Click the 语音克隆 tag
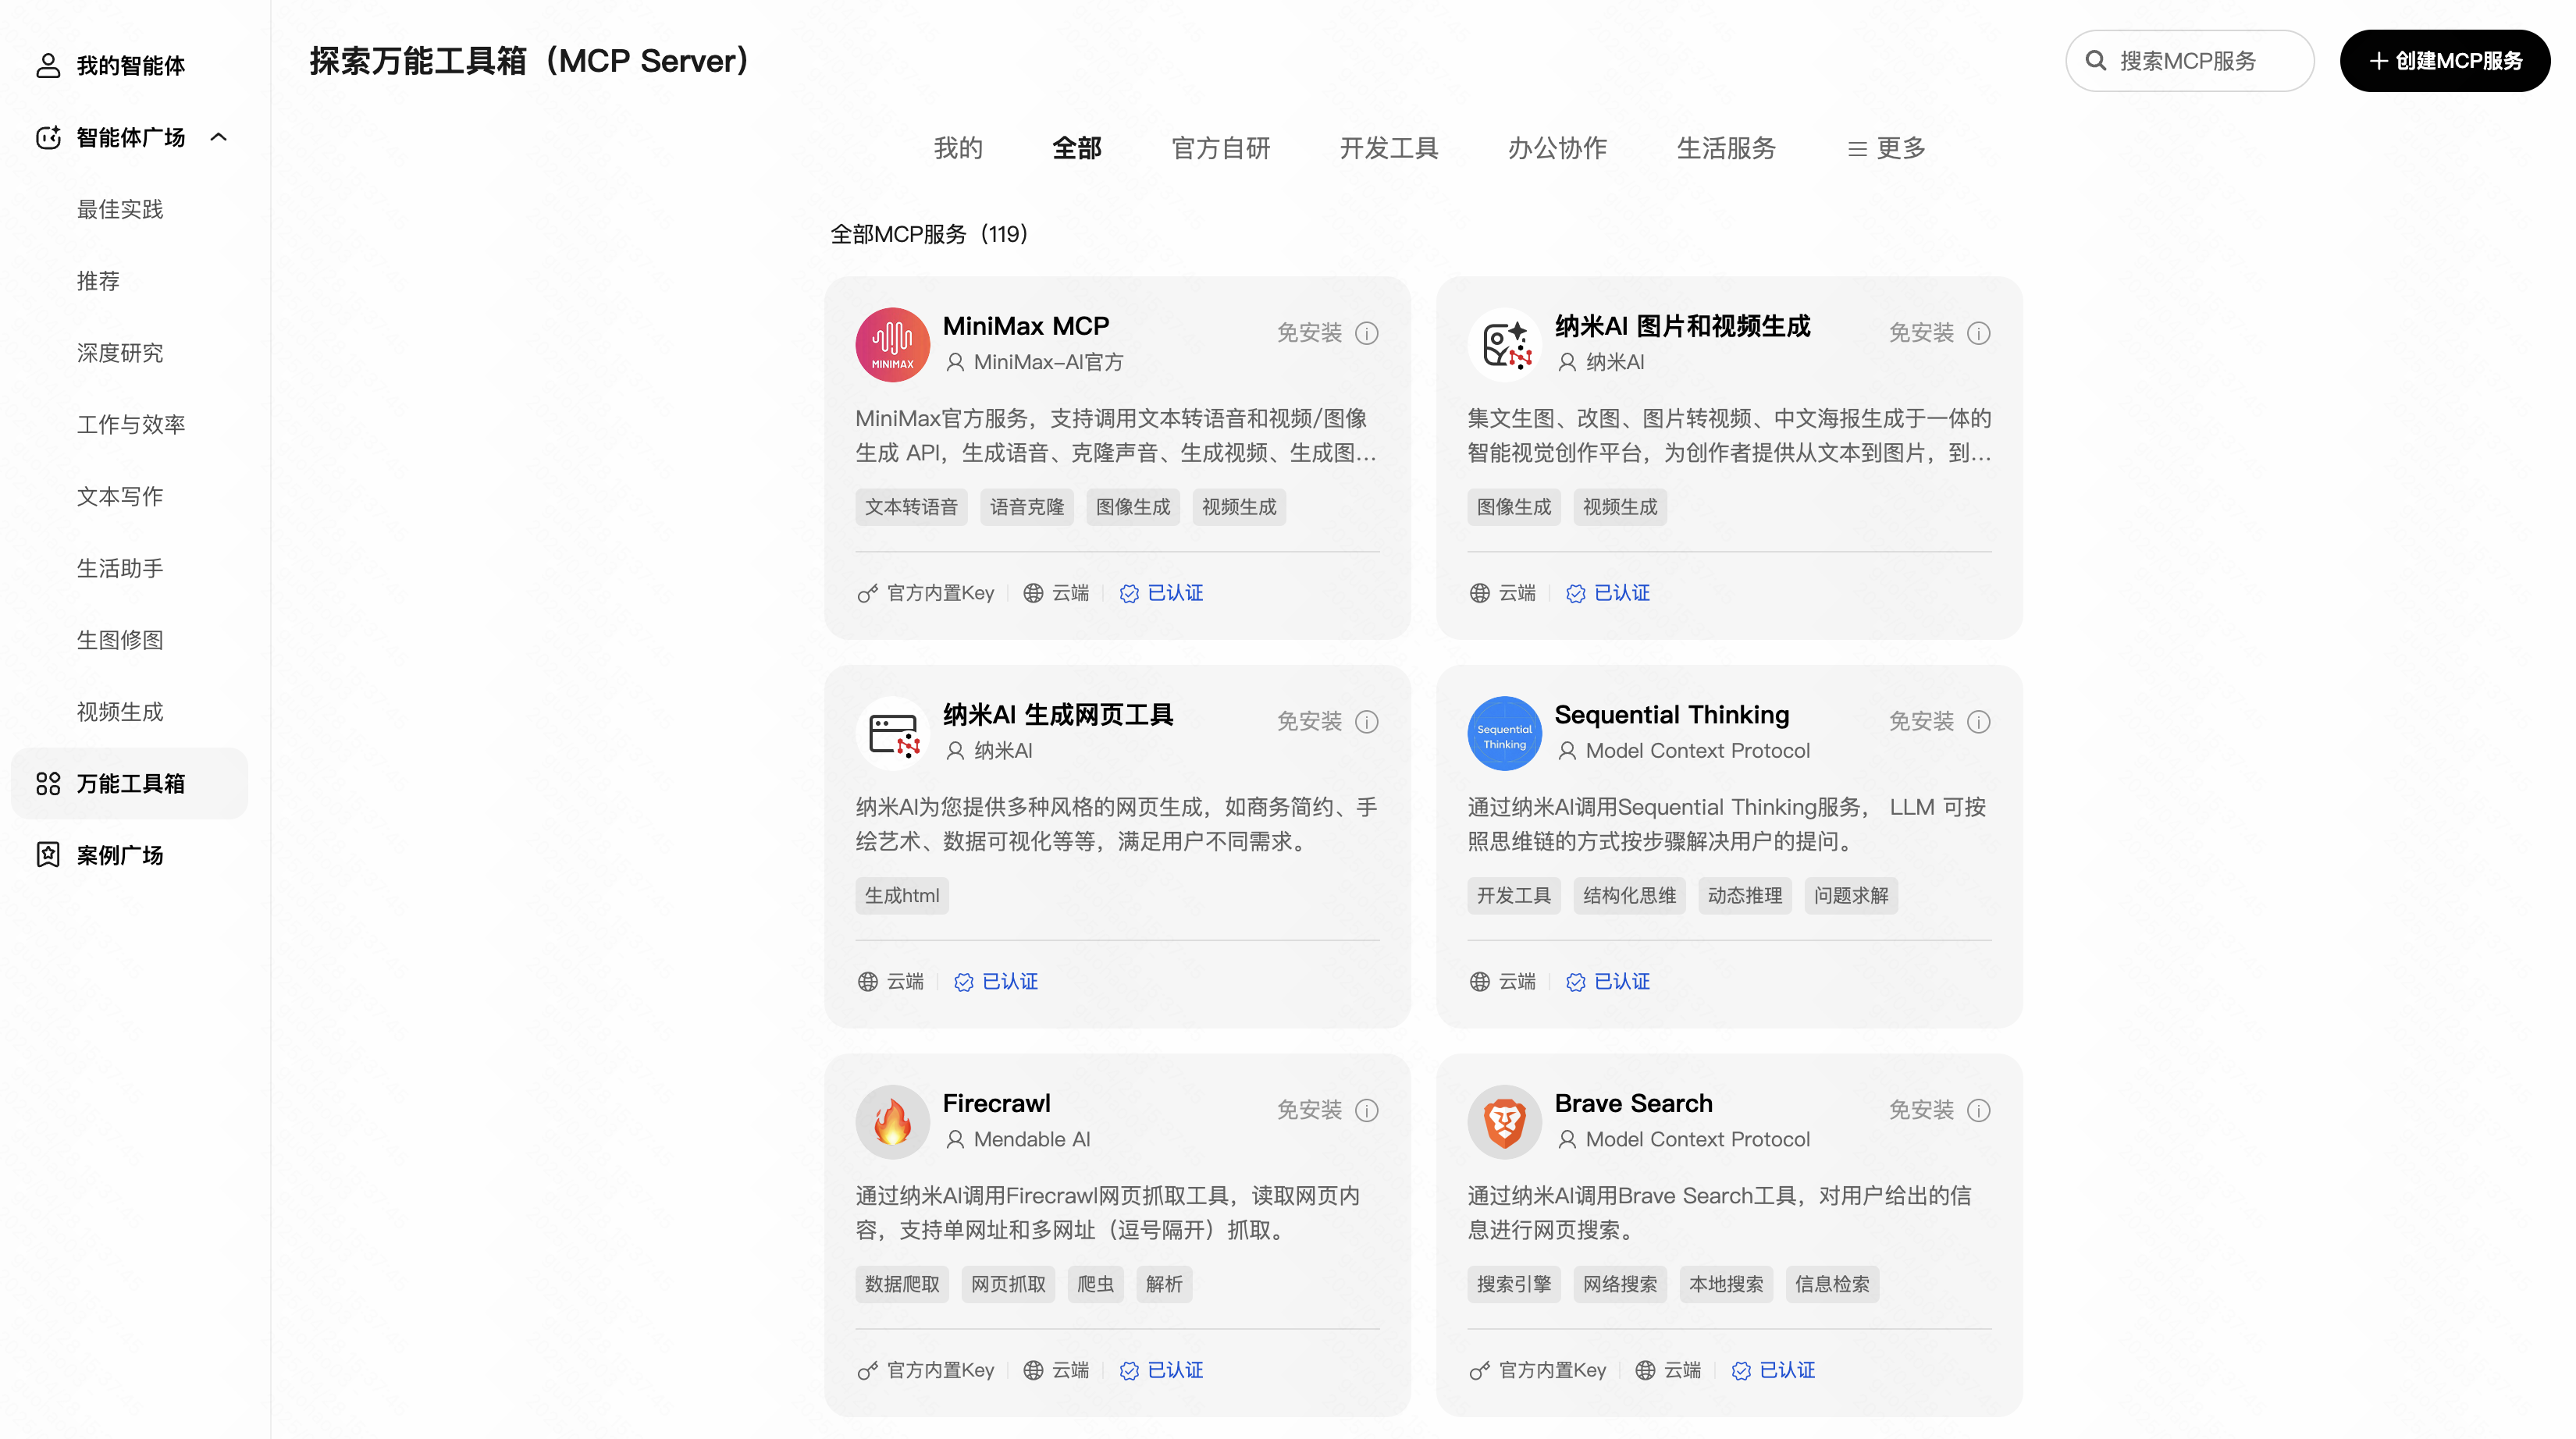Screen dimensions: 2576x1439 1027,507
